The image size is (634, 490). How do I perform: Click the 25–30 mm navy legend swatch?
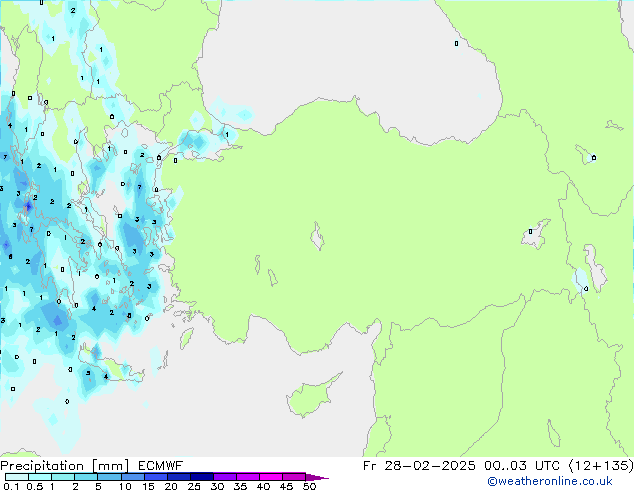click(x=202, y=477)
